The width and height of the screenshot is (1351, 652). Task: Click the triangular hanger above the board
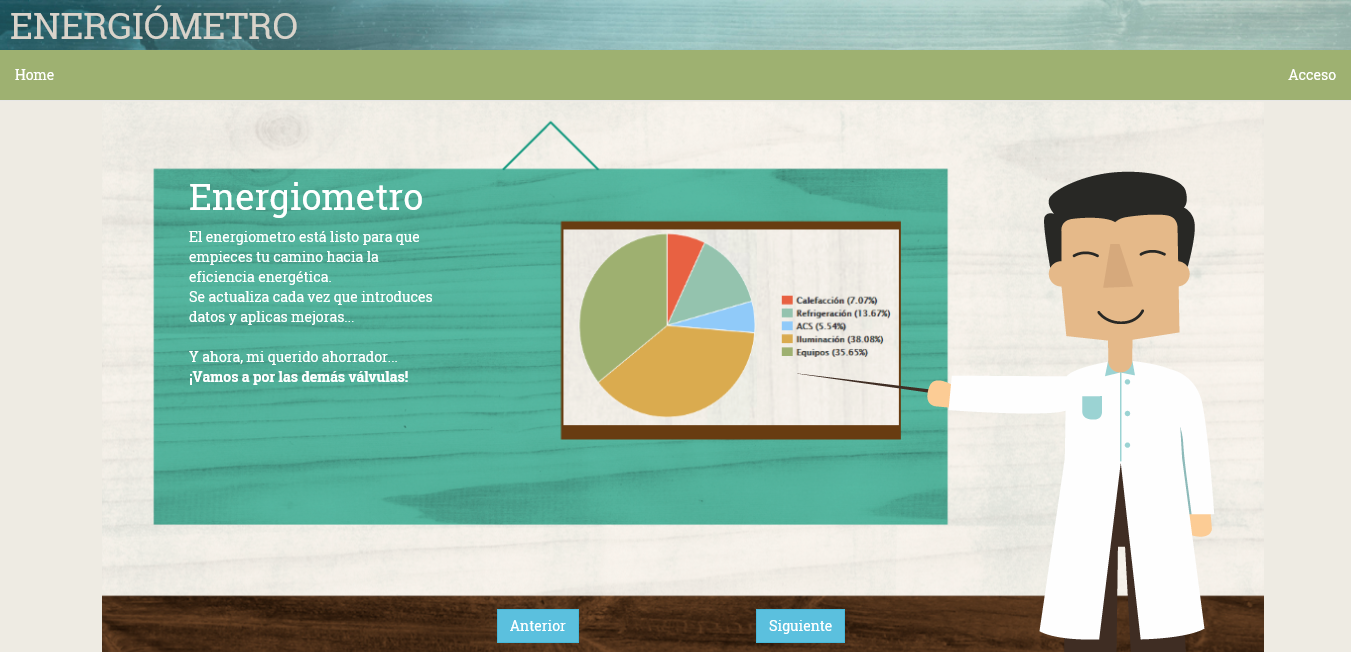[550, 146]
